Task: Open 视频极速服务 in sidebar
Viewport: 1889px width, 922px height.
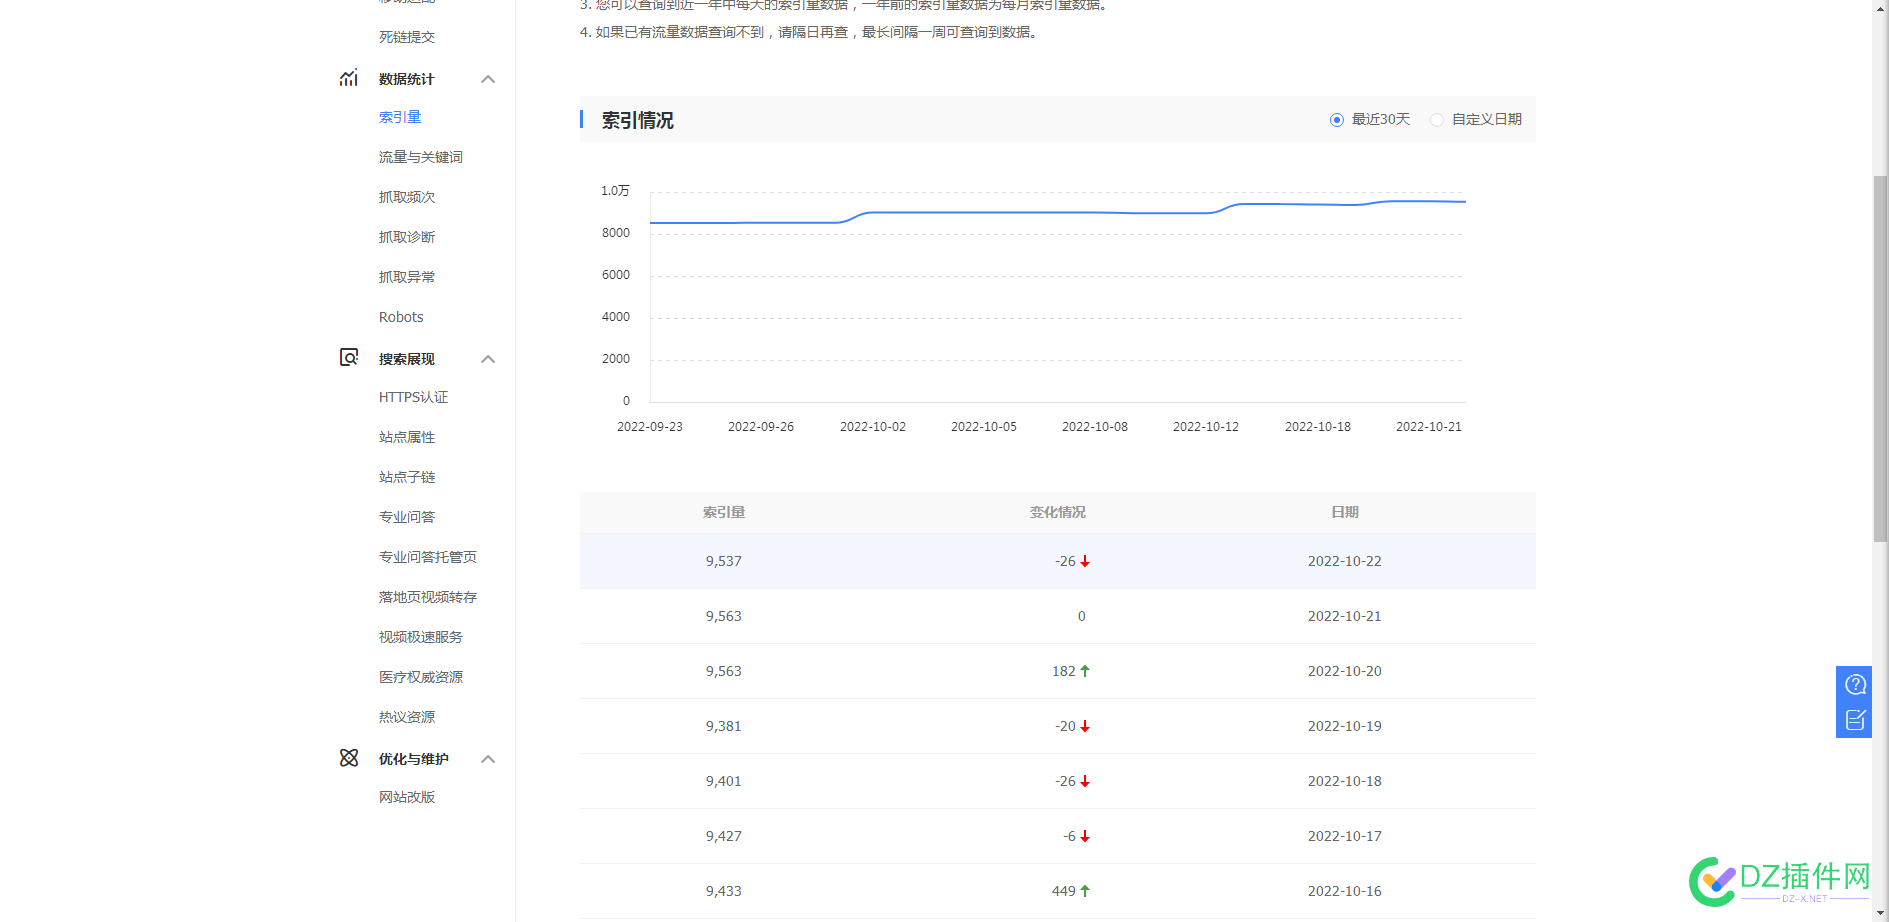Action: click(x=421, y=637)
